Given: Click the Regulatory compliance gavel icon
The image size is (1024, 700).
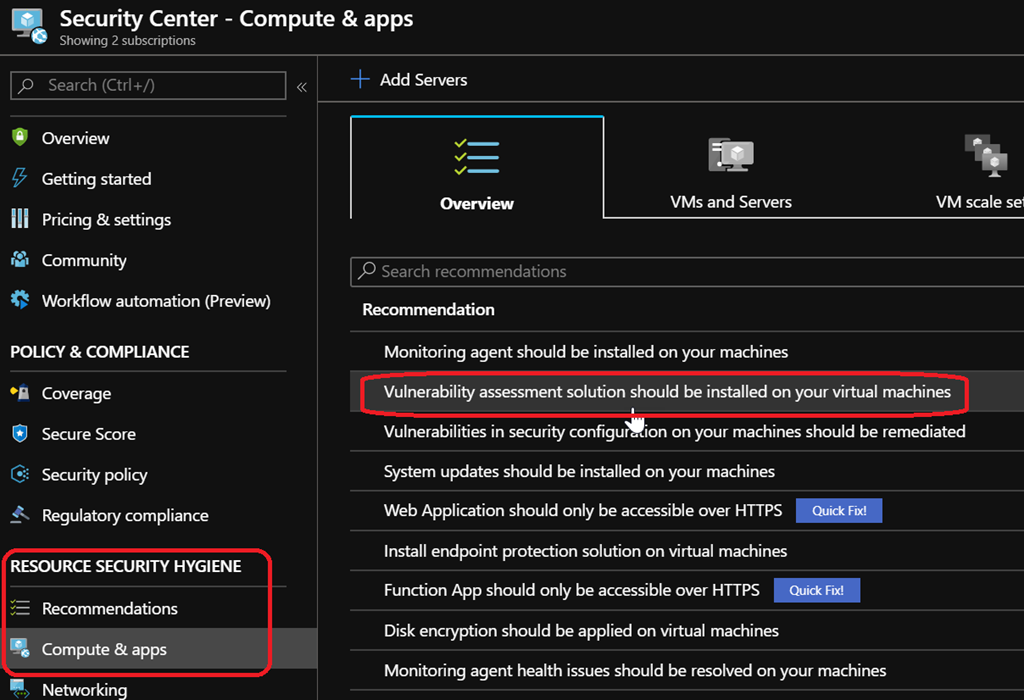Looking at the screenshot, I should 20,515.
